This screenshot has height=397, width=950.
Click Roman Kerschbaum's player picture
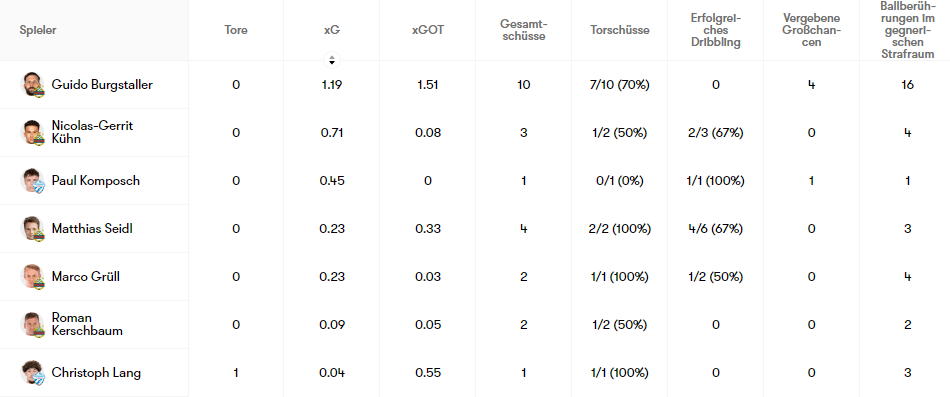click(33, 324)
